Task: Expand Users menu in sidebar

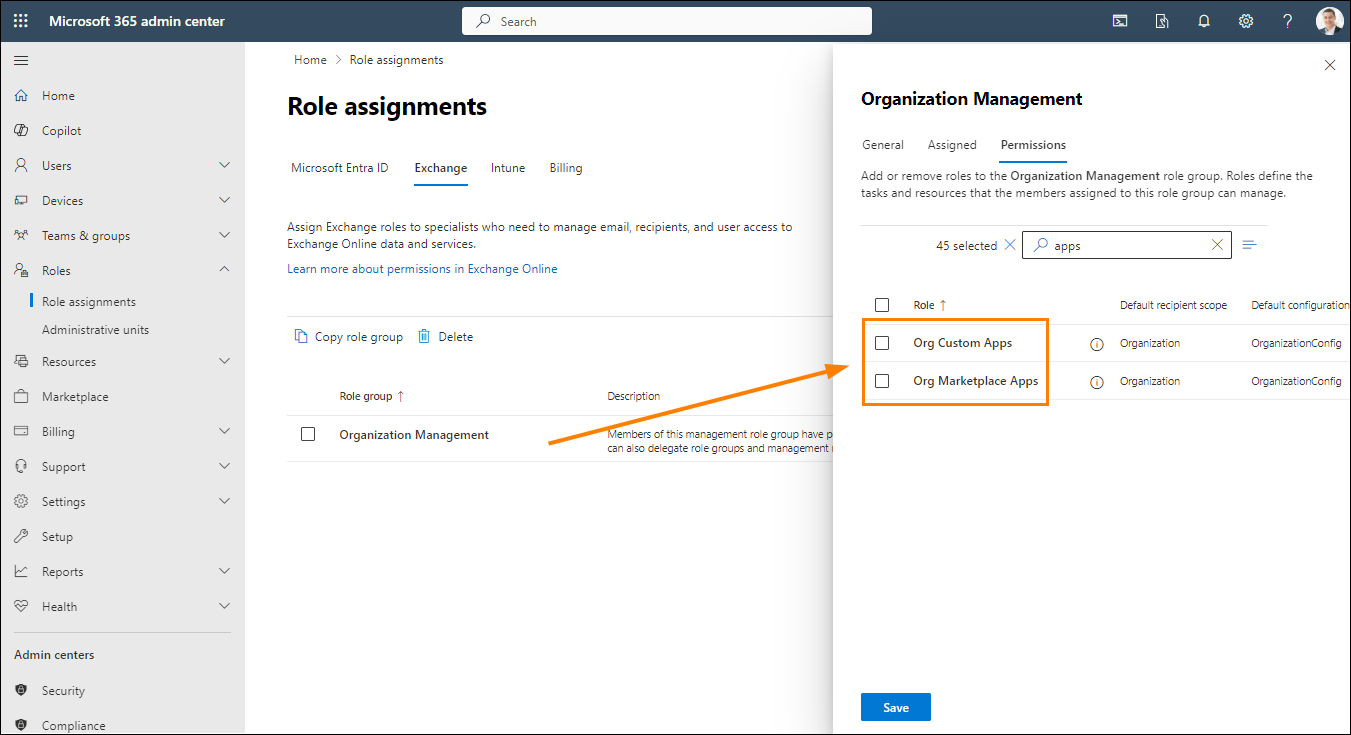Action: point(224,166)
